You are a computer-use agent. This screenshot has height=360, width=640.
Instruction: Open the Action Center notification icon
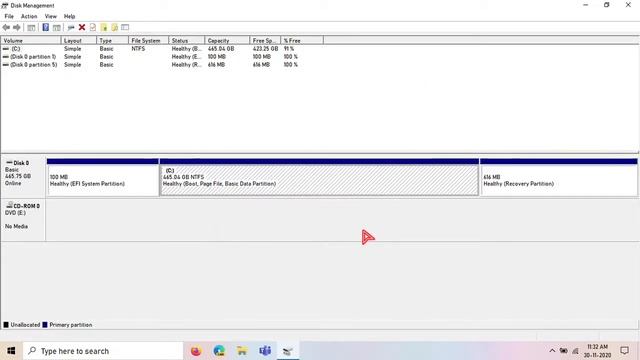pyautogui.click(x=624, y=351)
